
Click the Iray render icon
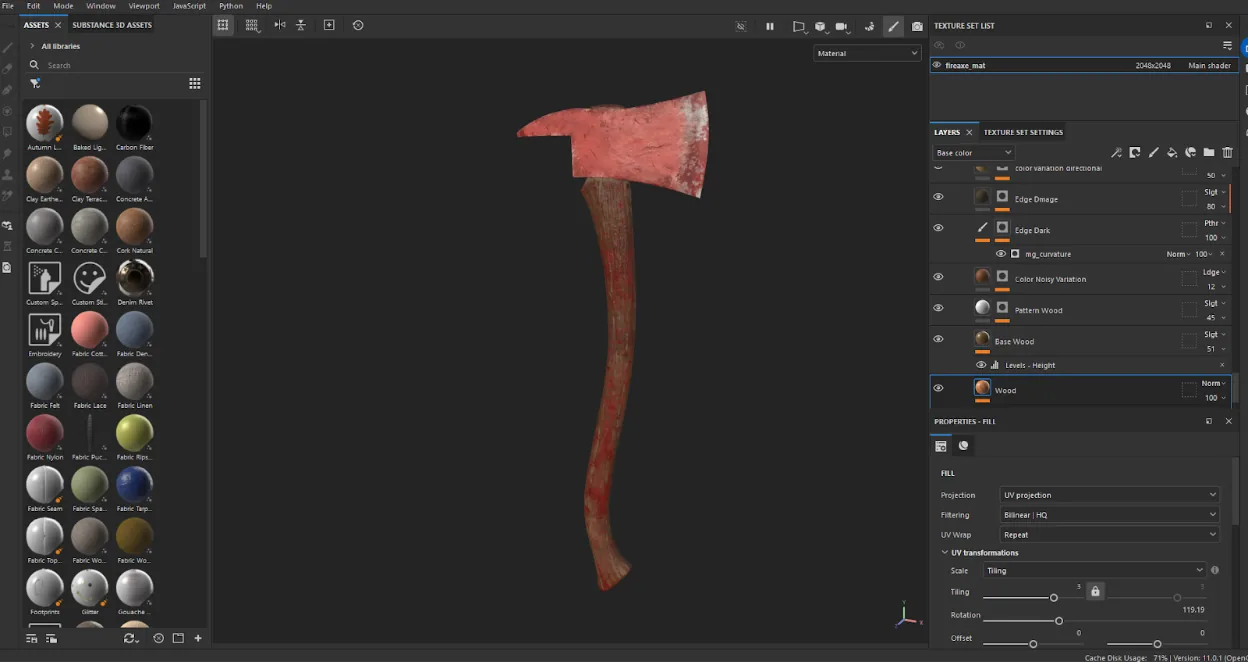869,27
